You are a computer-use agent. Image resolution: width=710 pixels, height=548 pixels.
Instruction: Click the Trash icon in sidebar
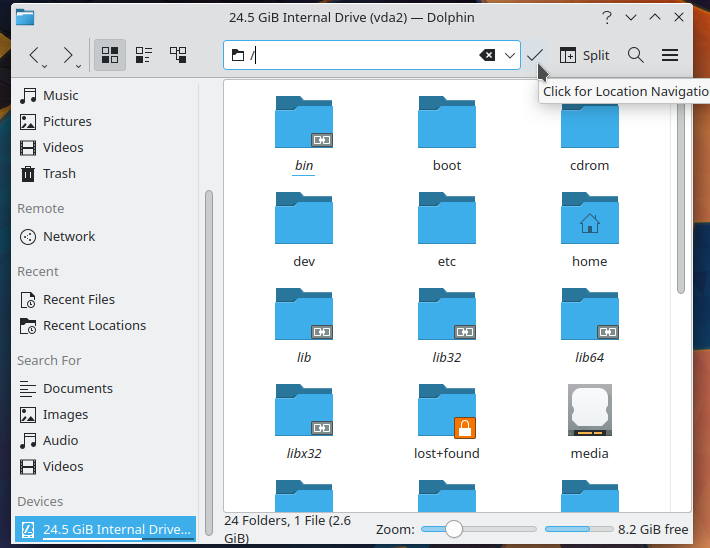28,173
